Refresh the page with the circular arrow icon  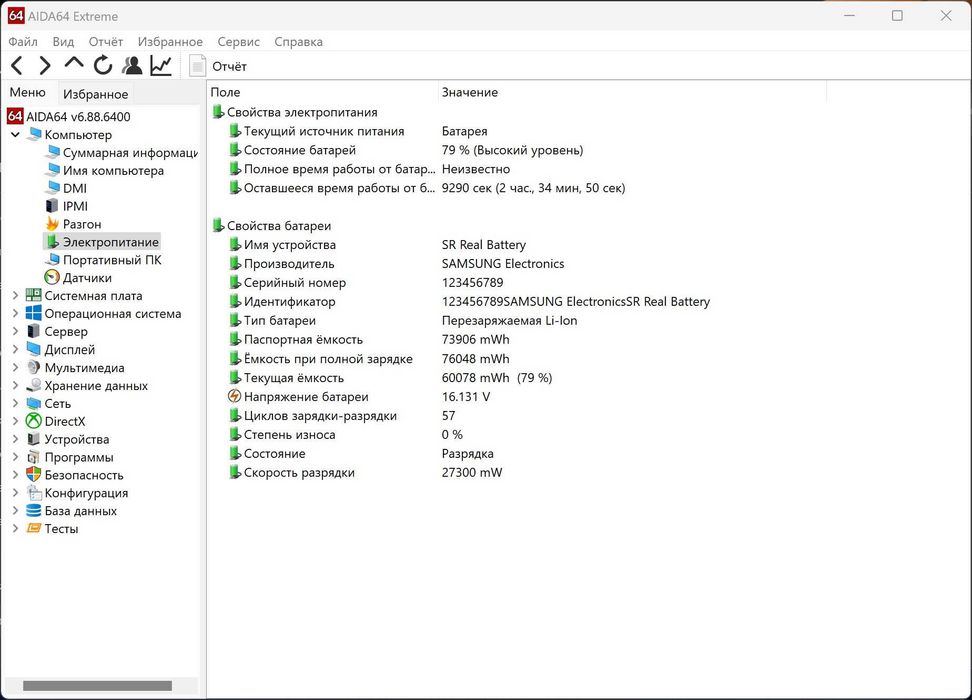point(103,65)
